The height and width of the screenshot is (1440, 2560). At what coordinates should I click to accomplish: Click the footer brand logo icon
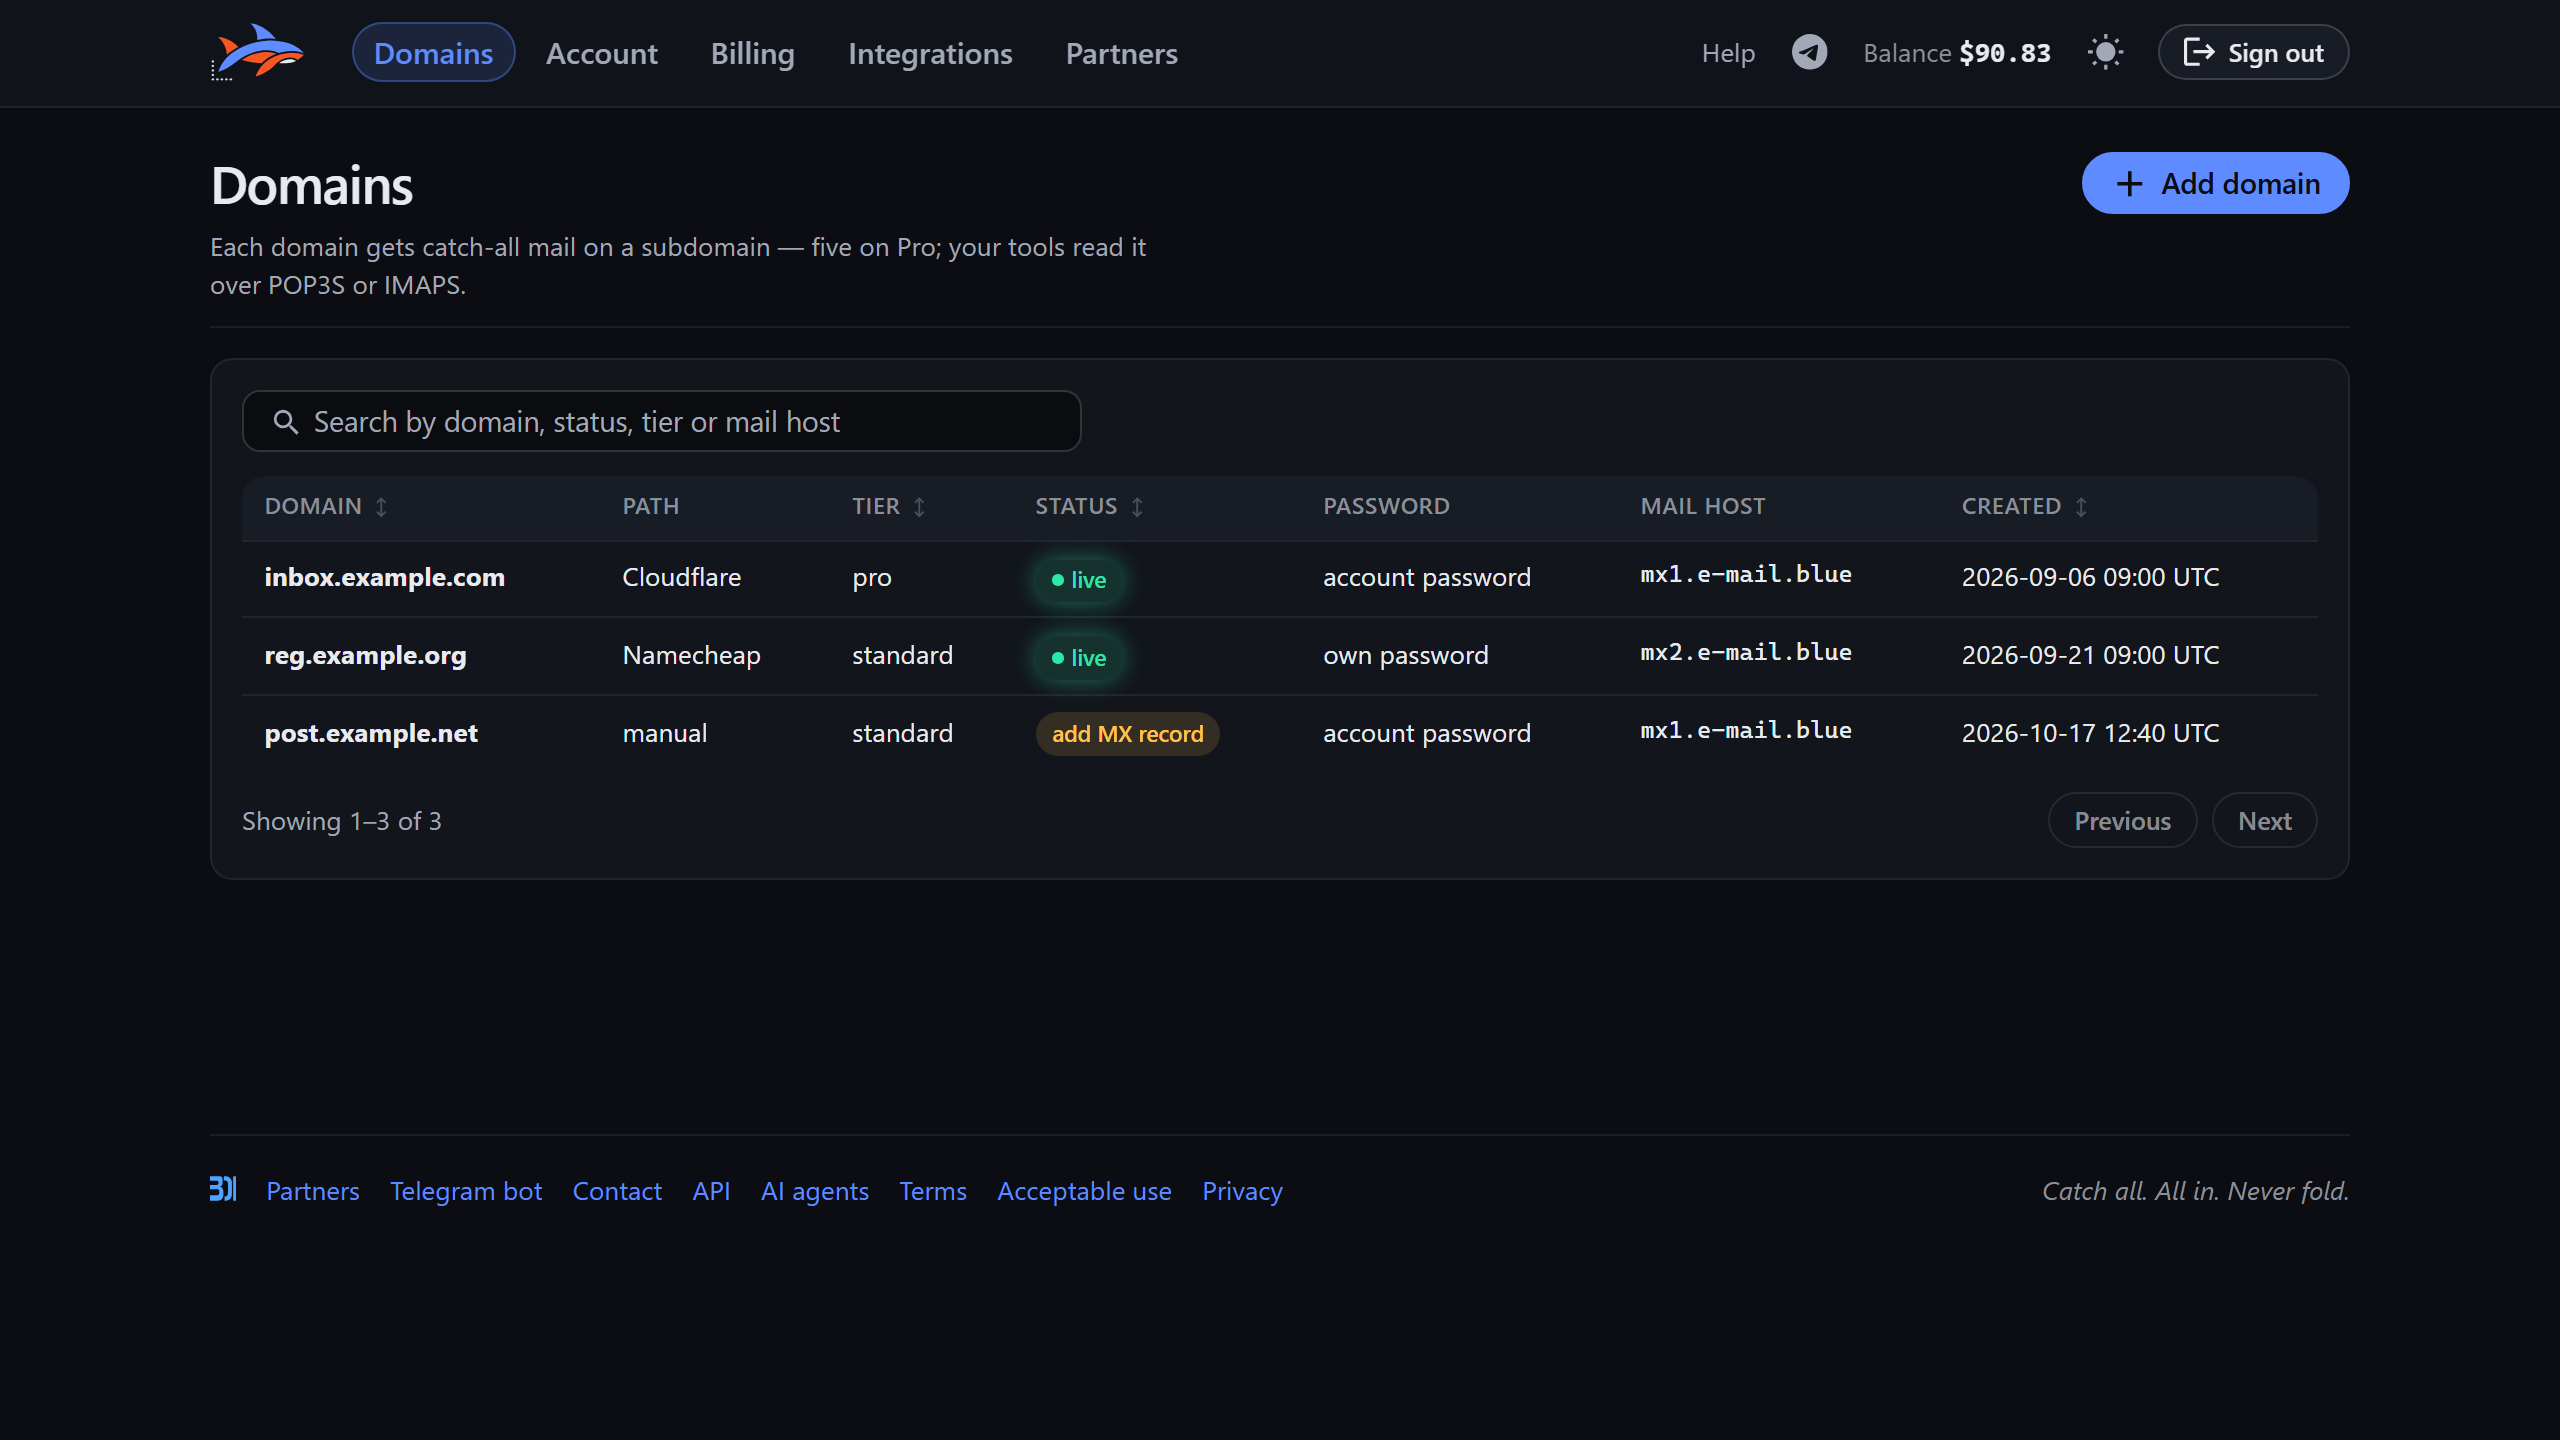[x=223, y=1189]
